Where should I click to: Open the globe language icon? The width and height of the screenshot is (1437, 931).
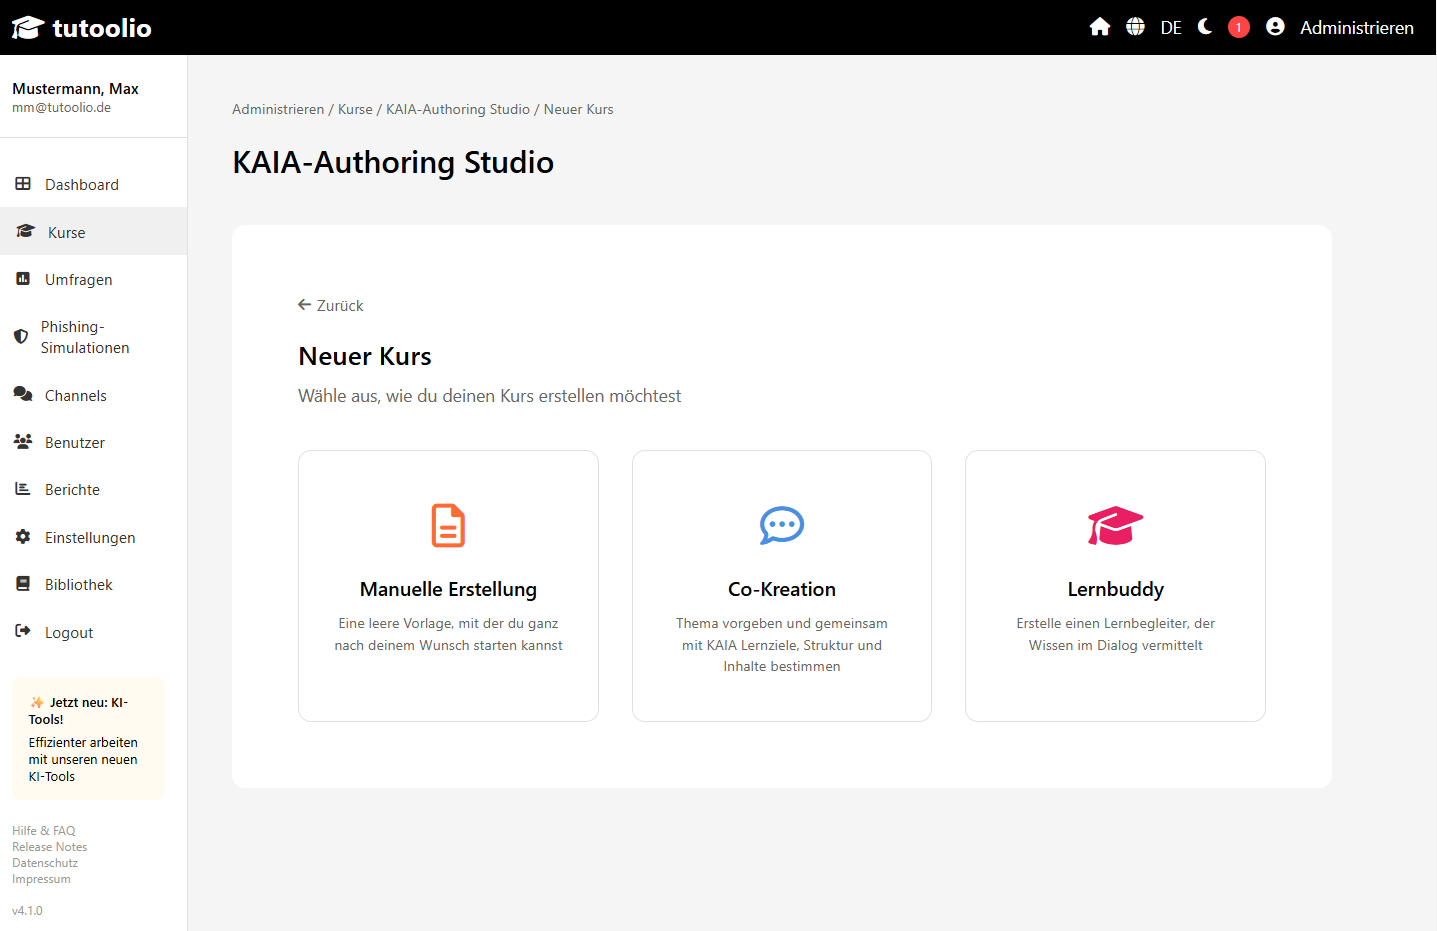pos(1135,27)
